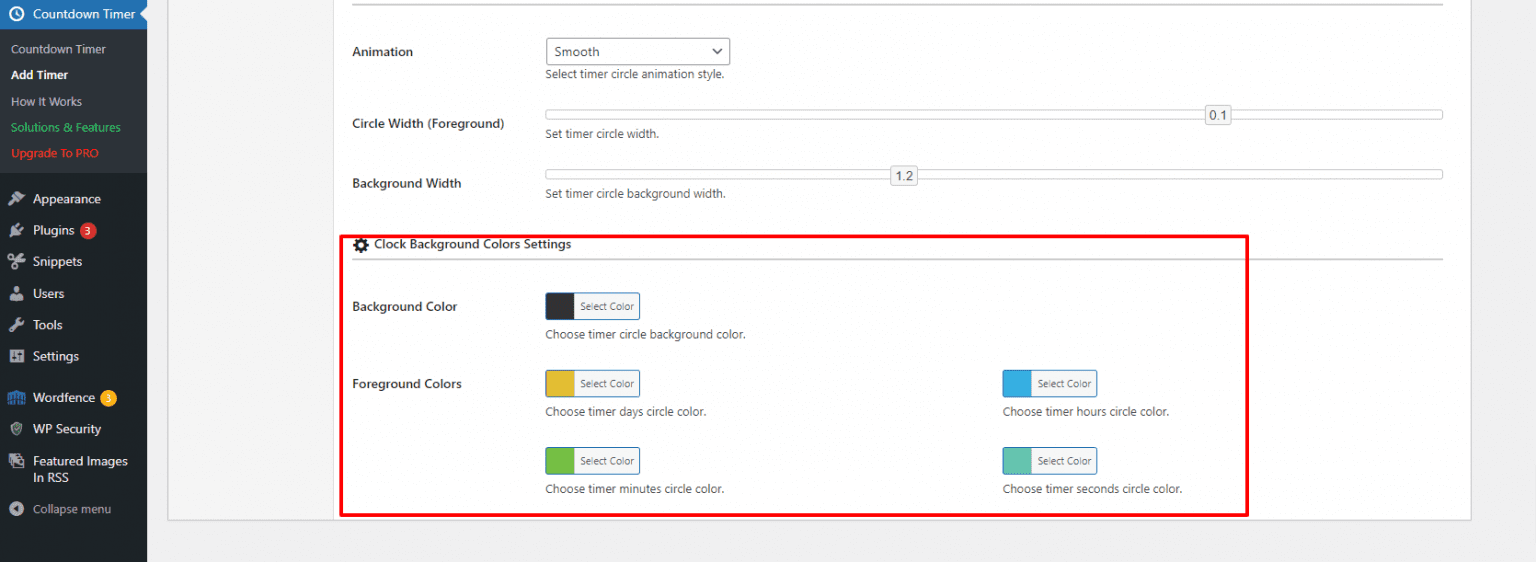The width and height of the screenshot is (1536, 562).
Task: Open Countdown Timer top menu item
Action: pyautogui.click(x=73, y=14)
